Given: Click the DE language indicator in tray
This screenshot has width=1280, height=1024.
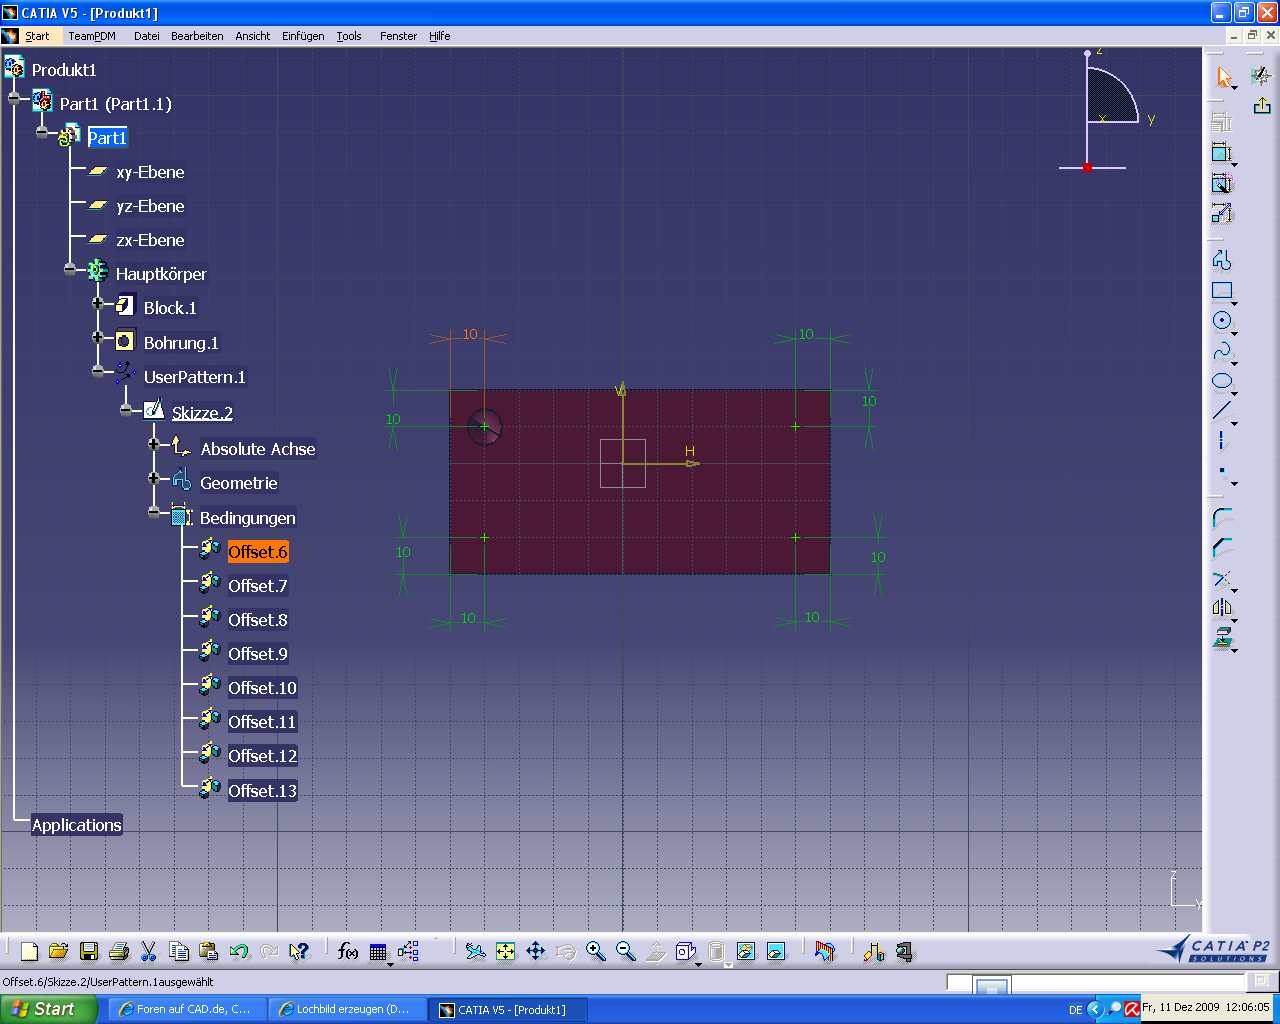Looking at the screenshot, I should point(1075,1010).
